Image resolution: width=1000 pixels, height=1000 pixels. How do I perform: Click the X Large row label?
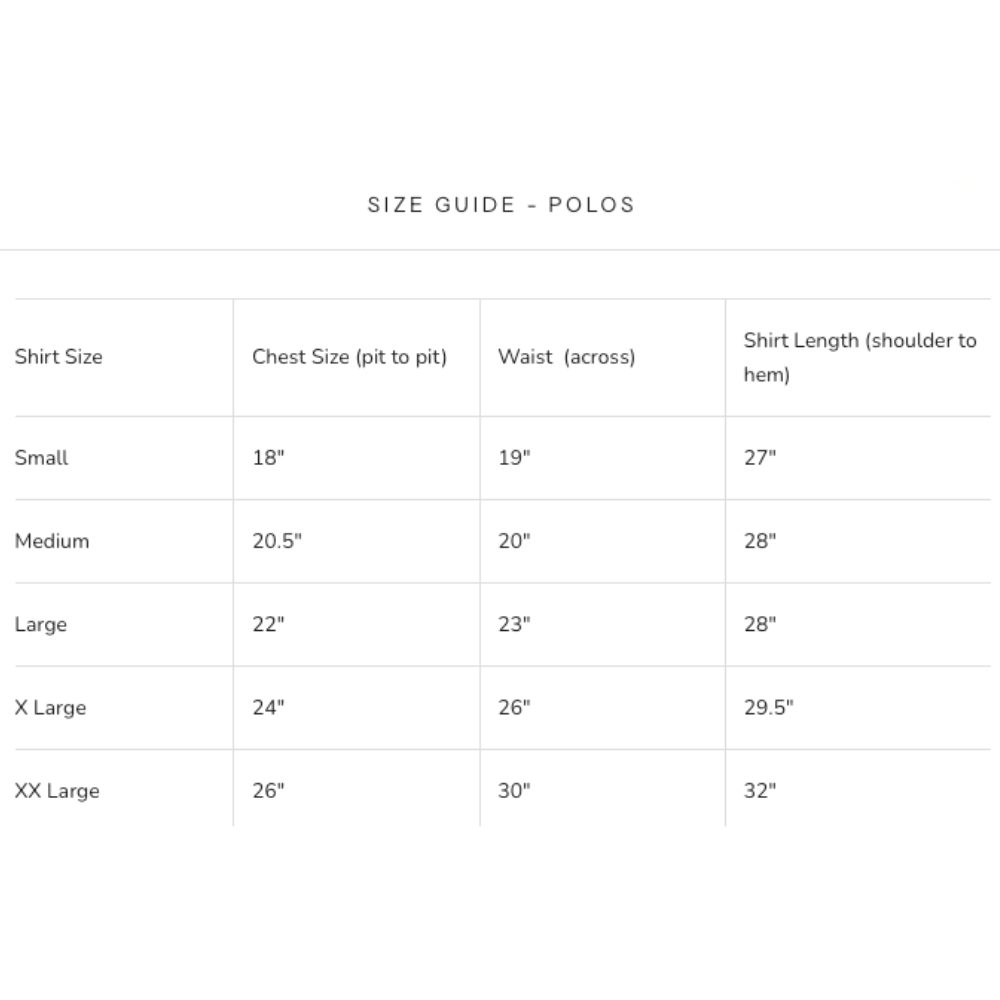point(50,708)
